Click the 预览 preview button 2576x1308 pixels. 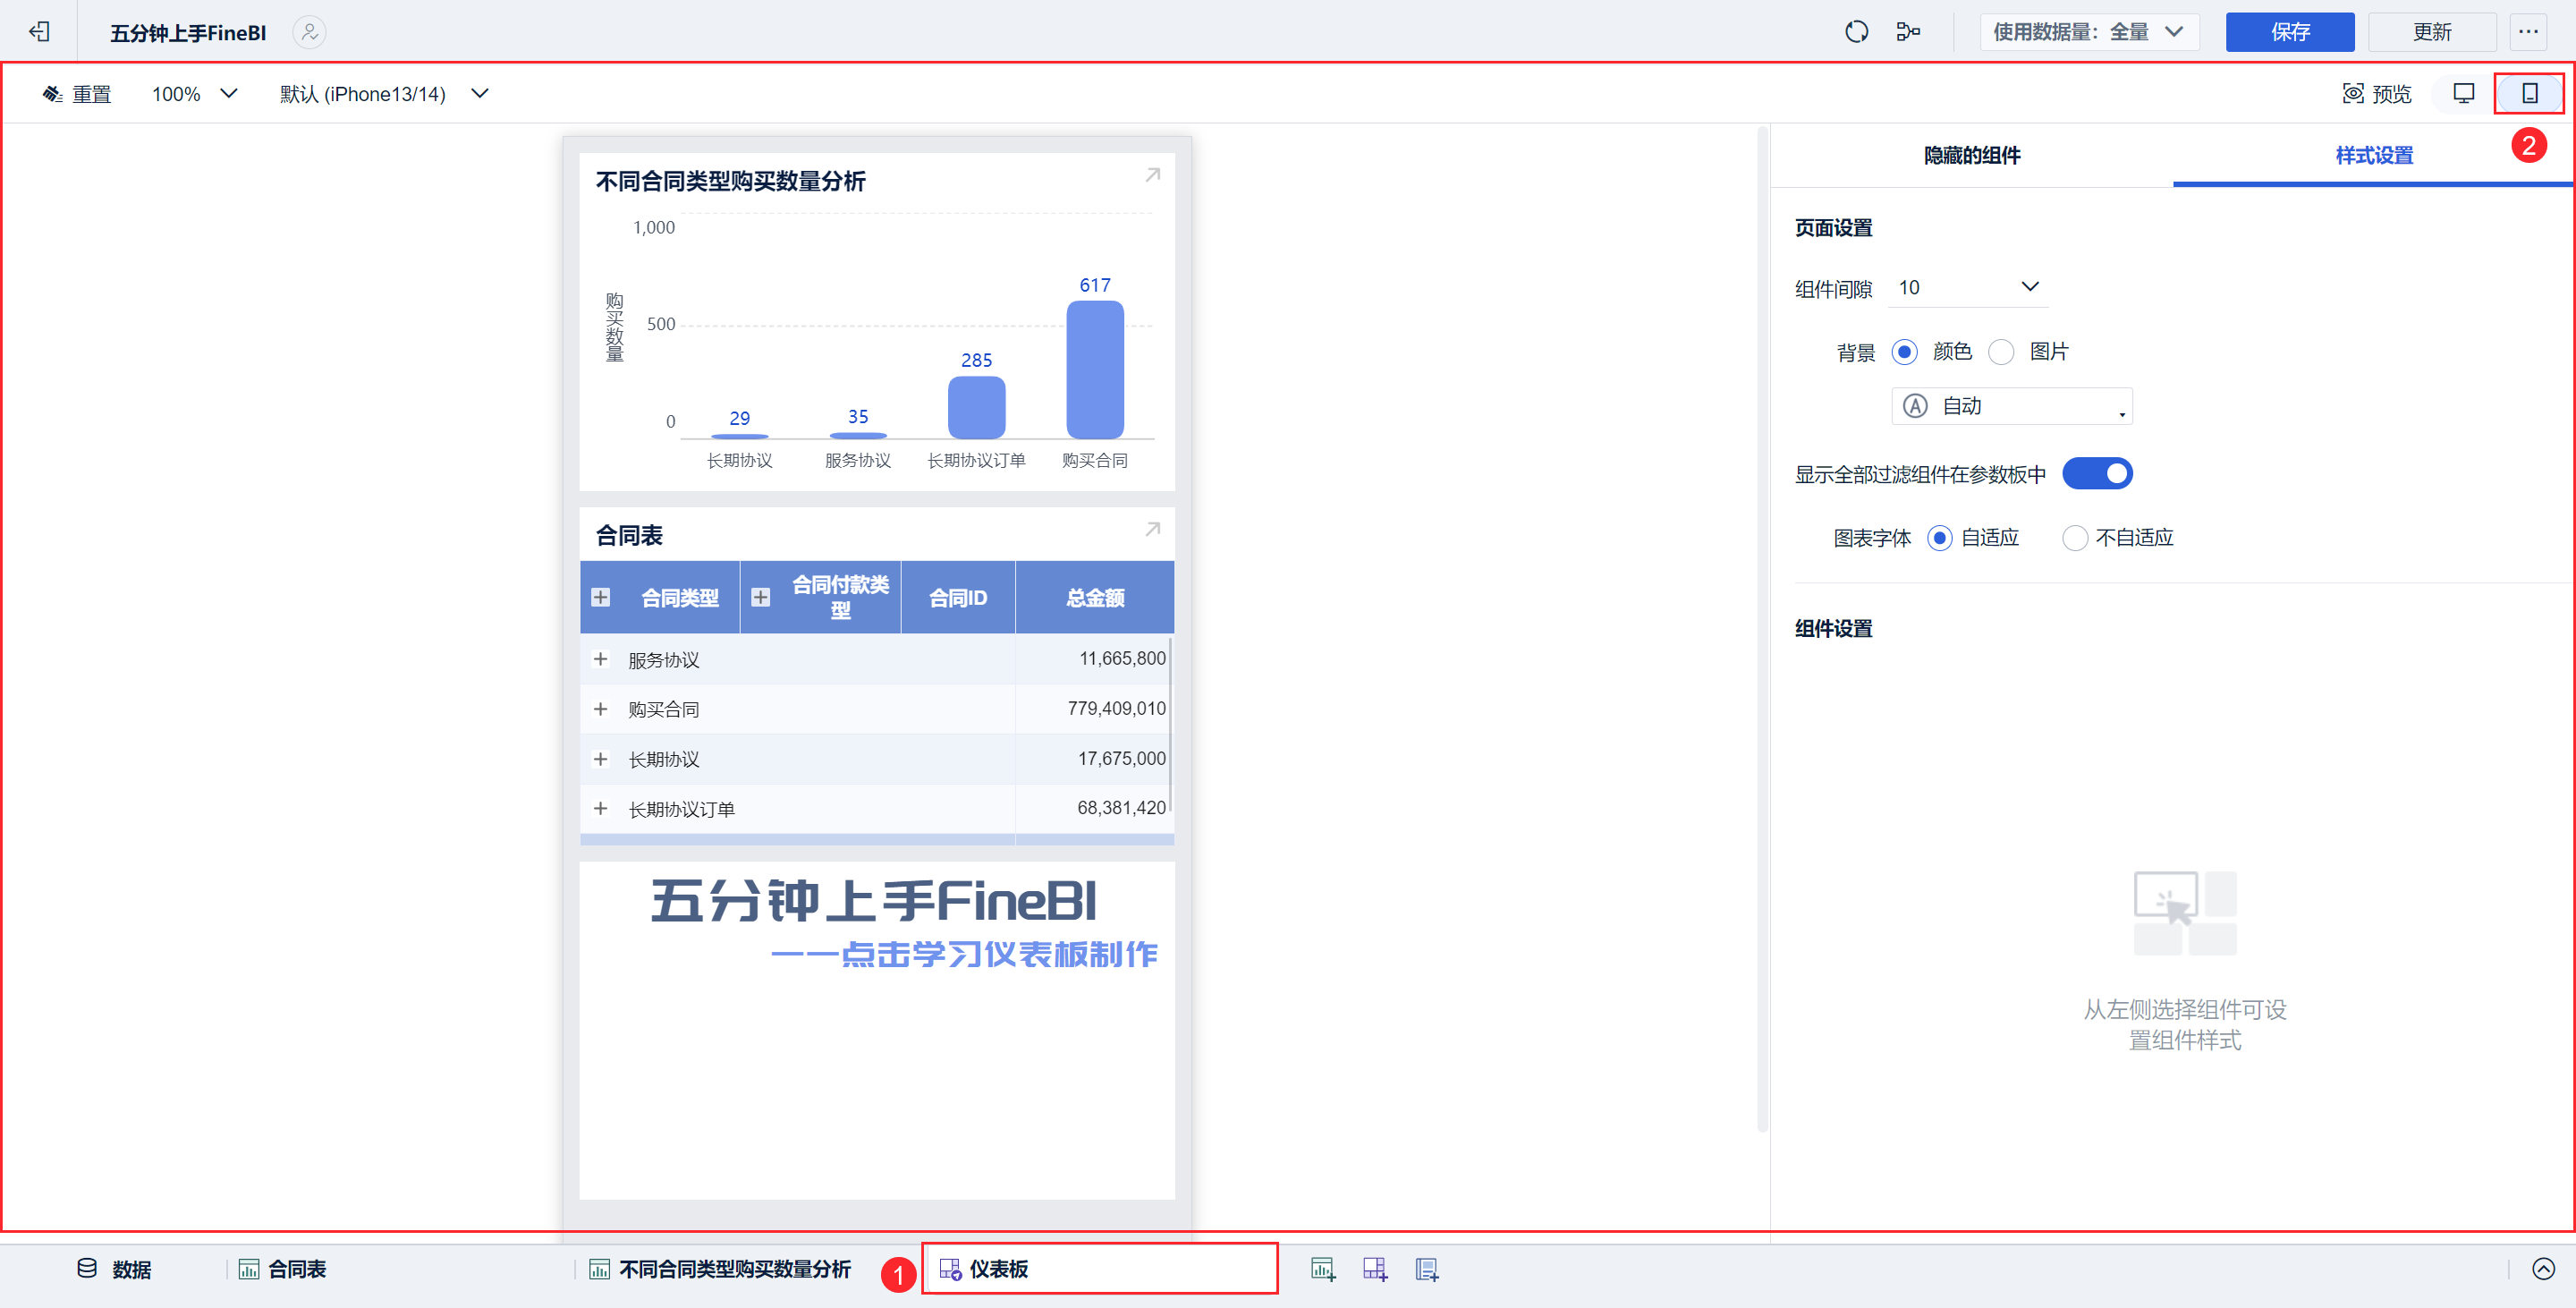(x=2376, y=94)
